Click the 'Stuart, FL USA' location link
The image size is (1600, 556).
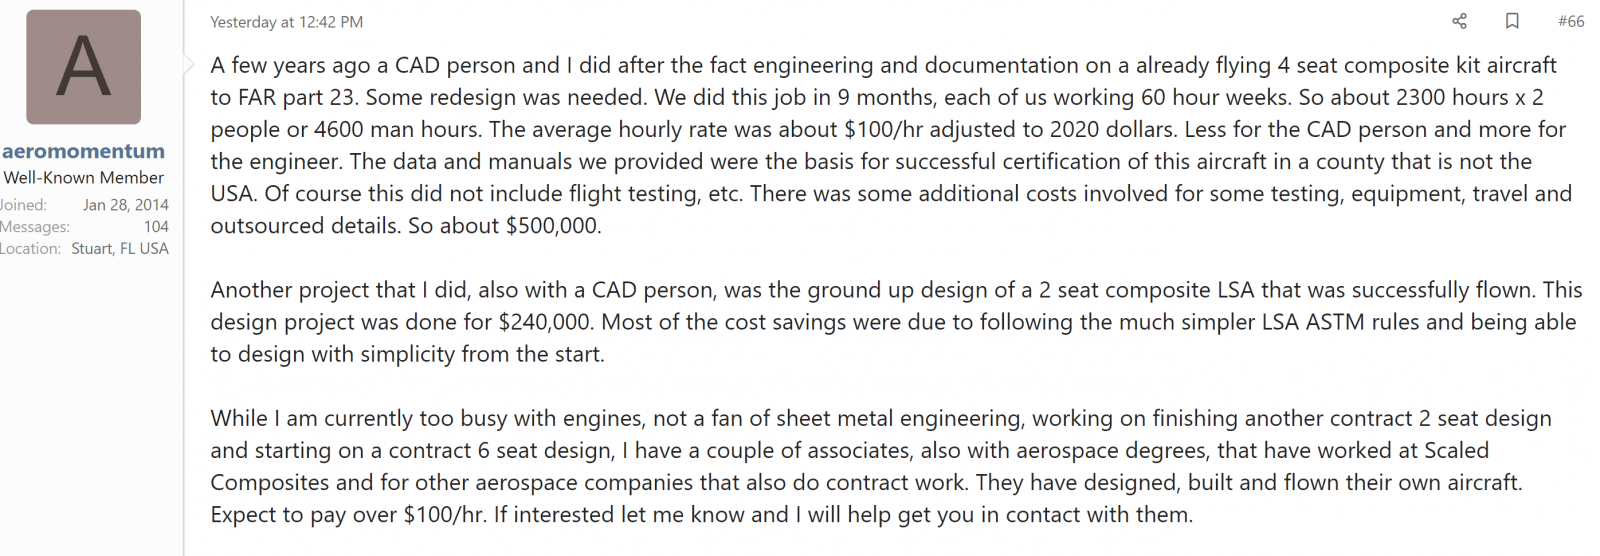click(120, 248)
